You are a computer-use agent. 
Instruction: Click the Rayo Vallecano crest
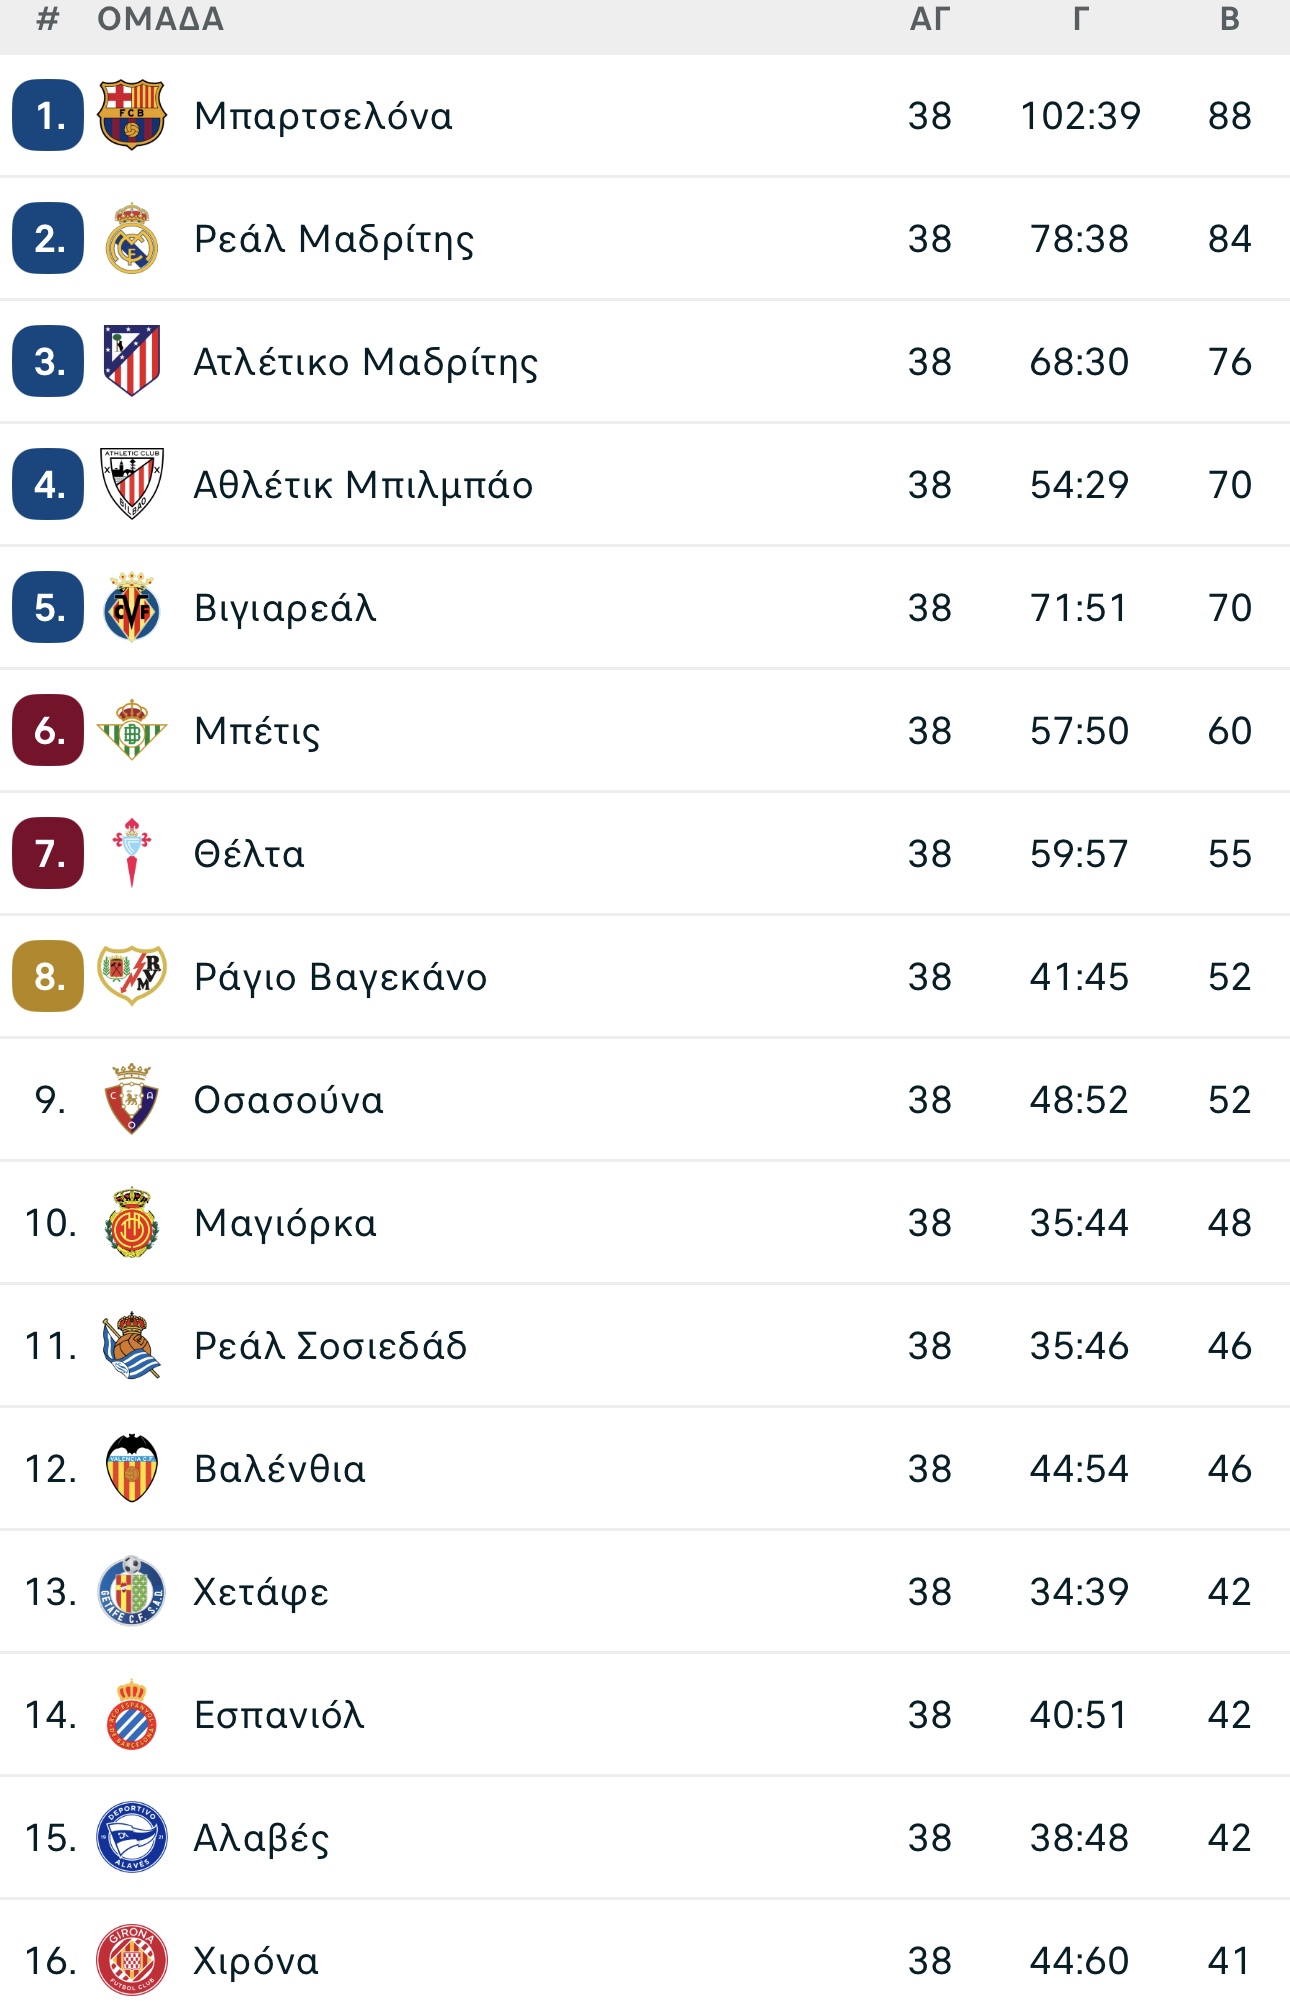[131, 976]
